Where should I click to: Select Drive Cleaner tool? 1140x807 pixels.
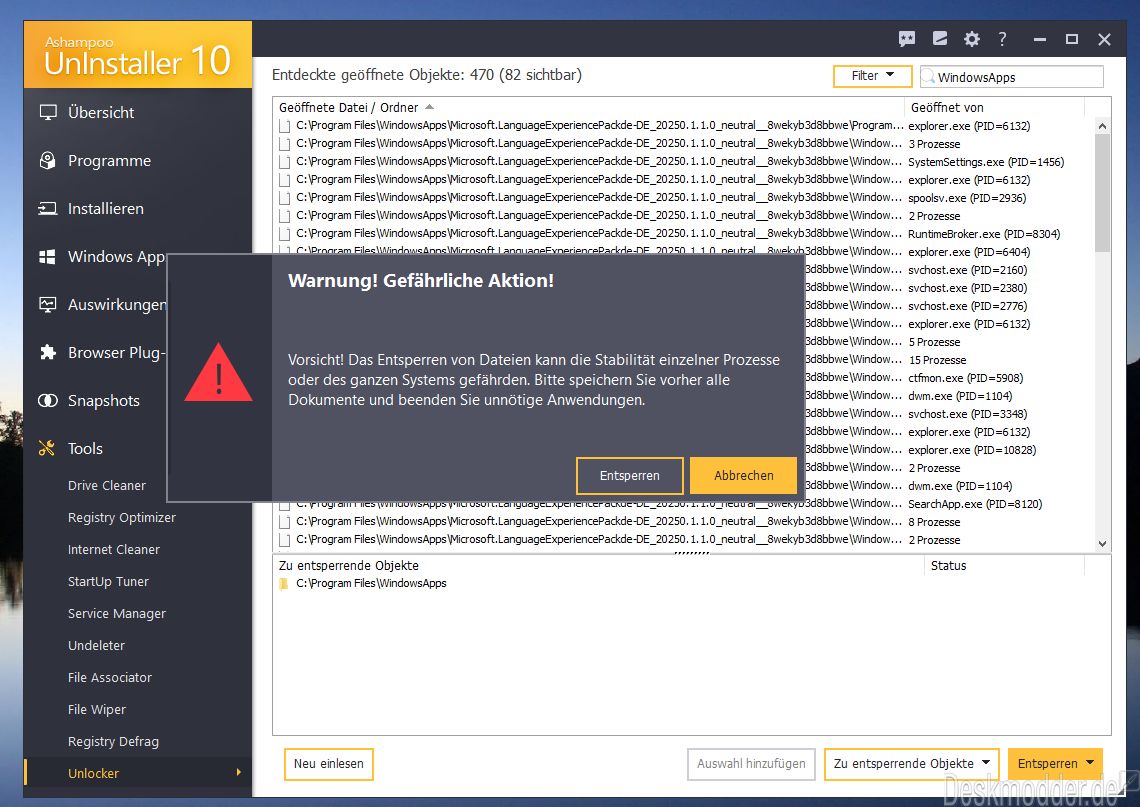tap(107, 486)
